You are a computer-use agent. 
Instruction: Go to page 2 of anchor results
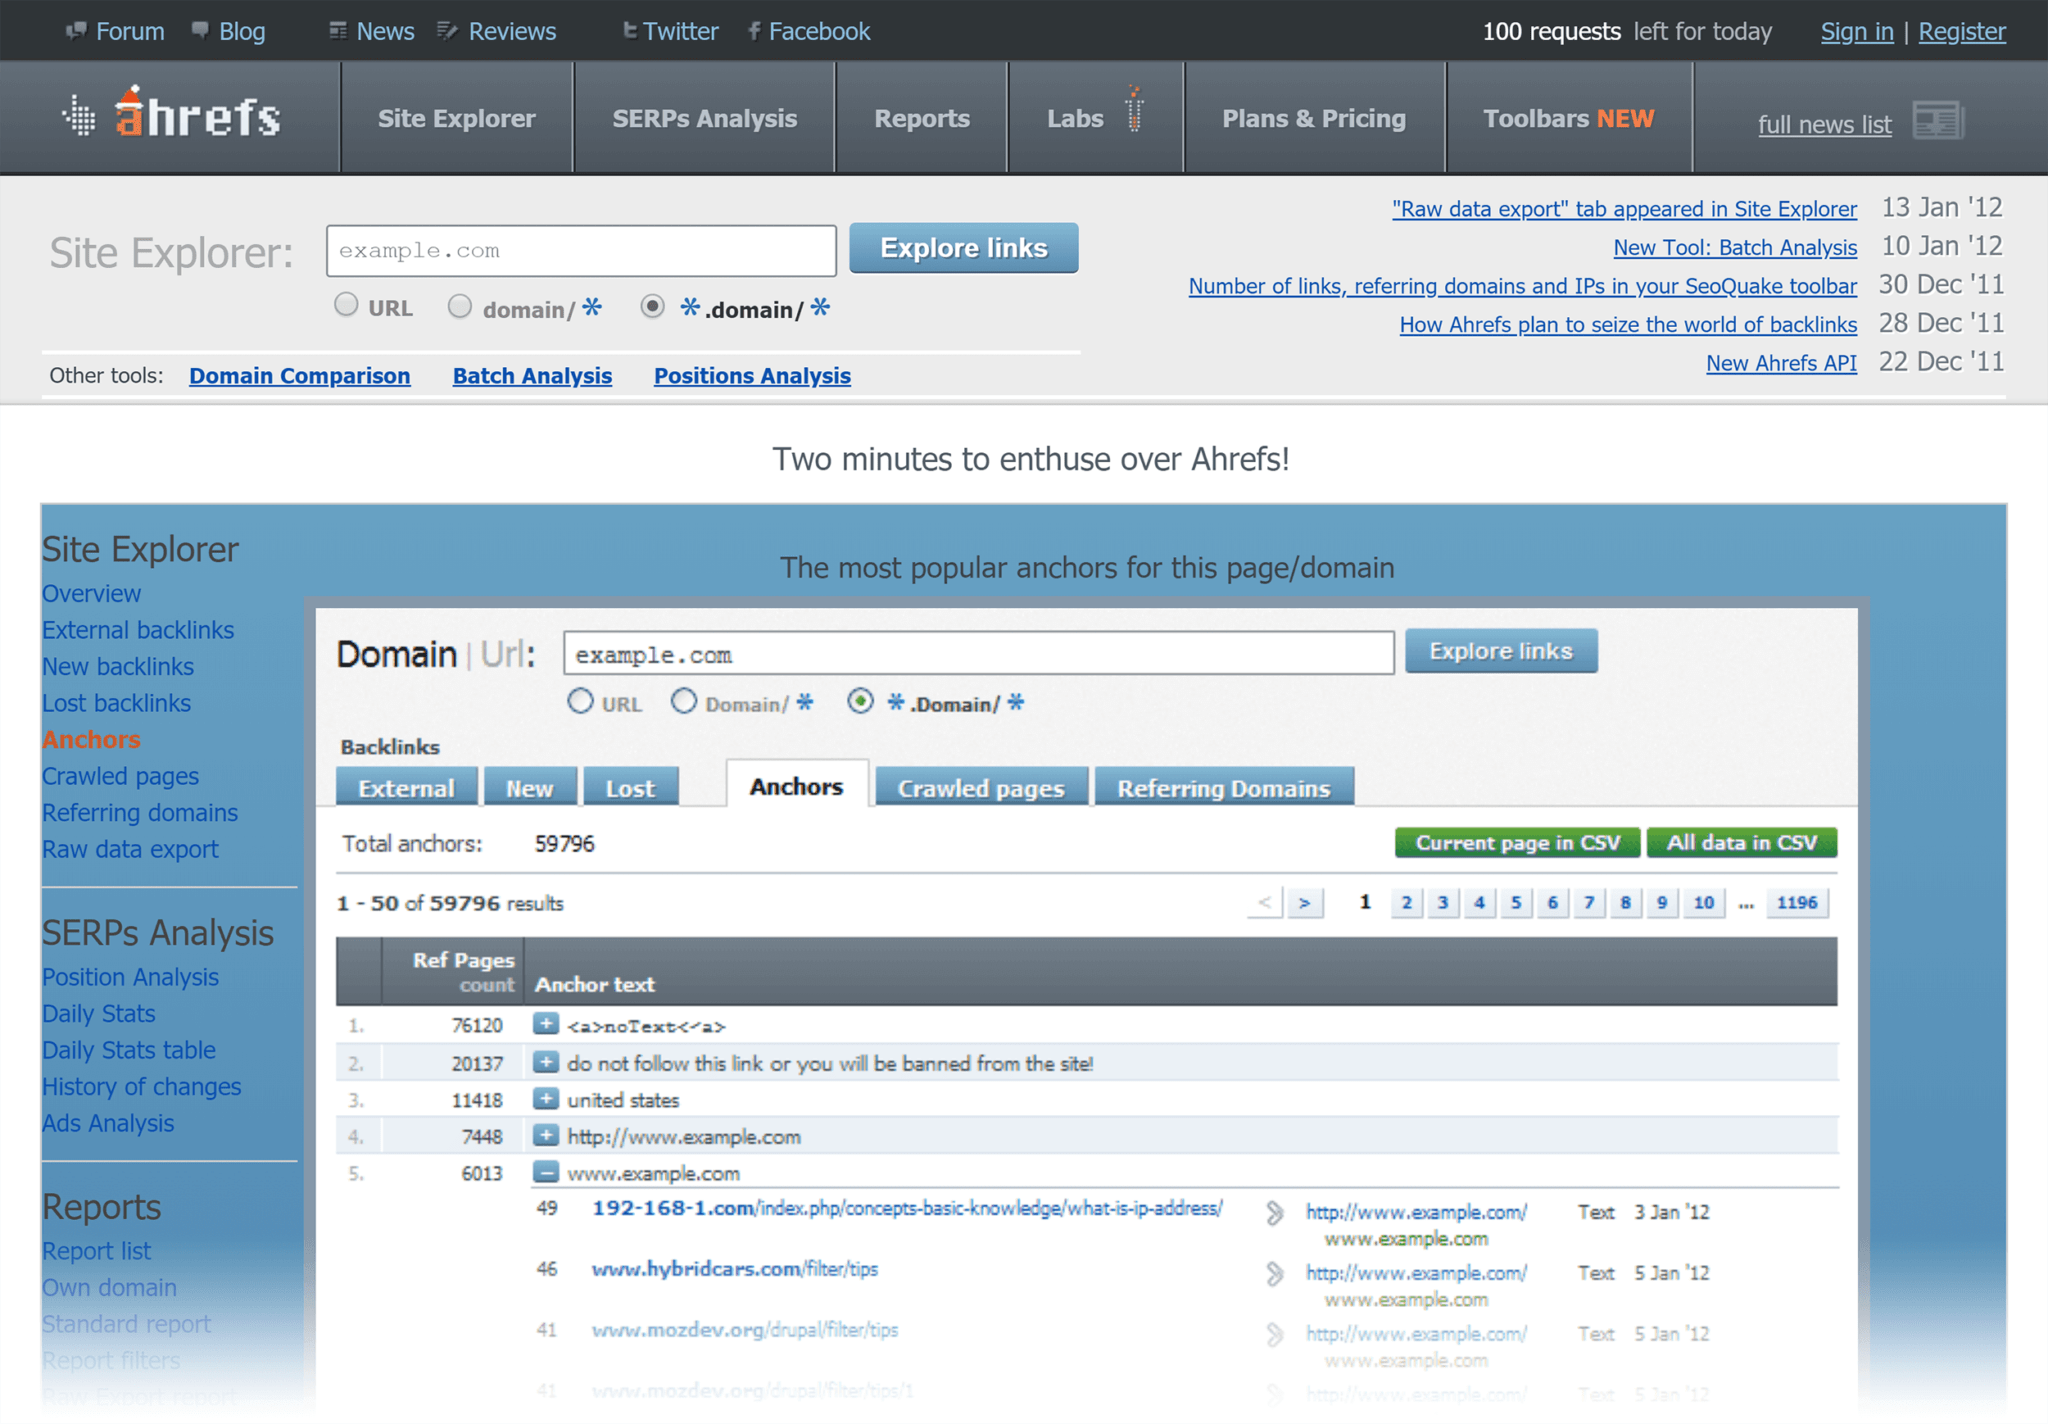click(1406, 902)
